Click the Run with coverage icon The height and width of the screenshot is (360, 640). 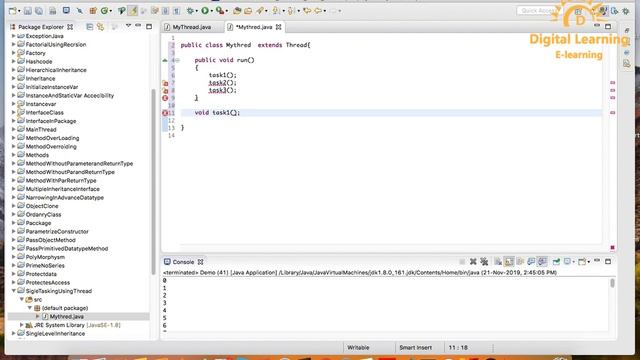pos(220,11)
